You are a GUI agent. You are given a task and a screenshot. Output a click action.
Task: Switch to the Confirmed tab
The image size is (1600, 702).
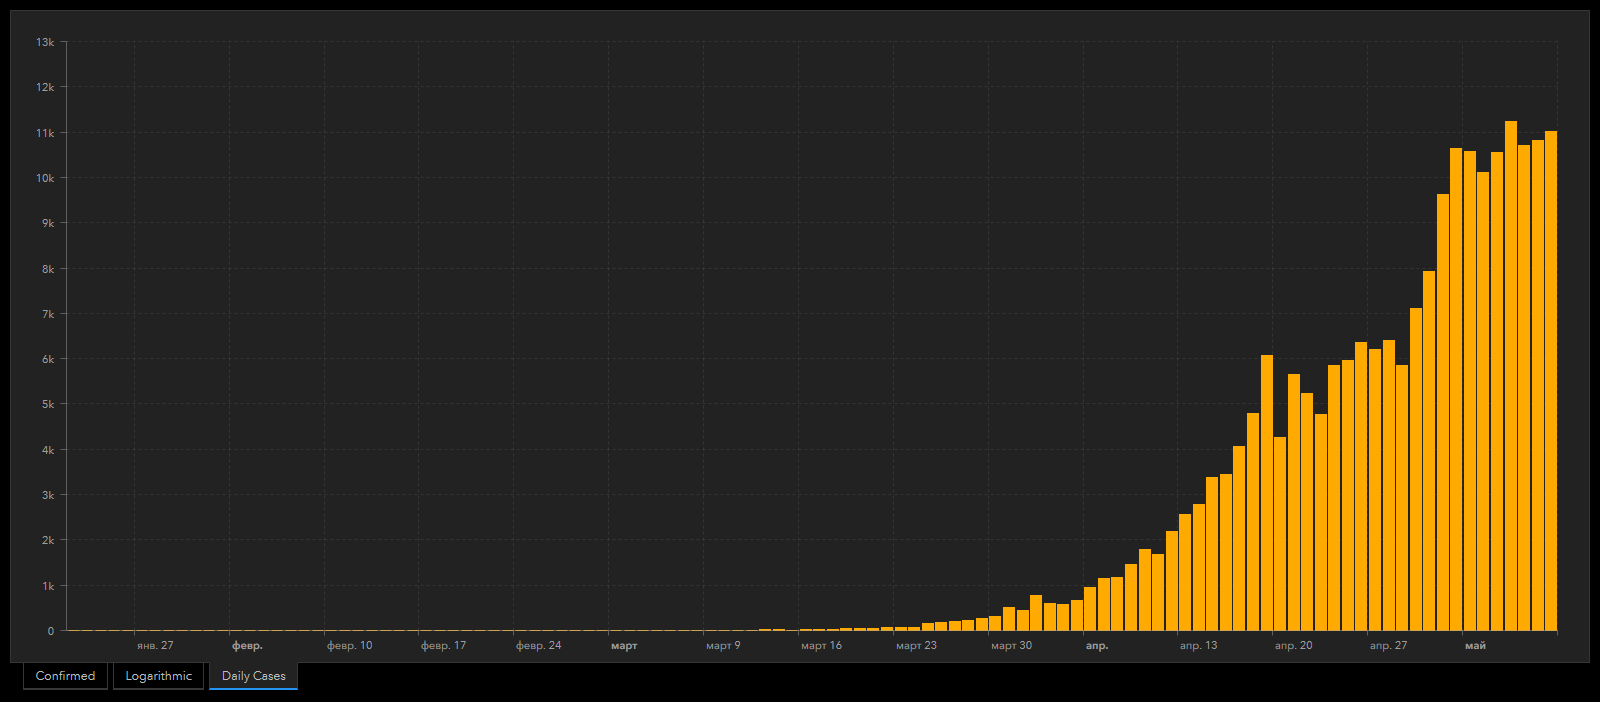(x=65, y=676)
